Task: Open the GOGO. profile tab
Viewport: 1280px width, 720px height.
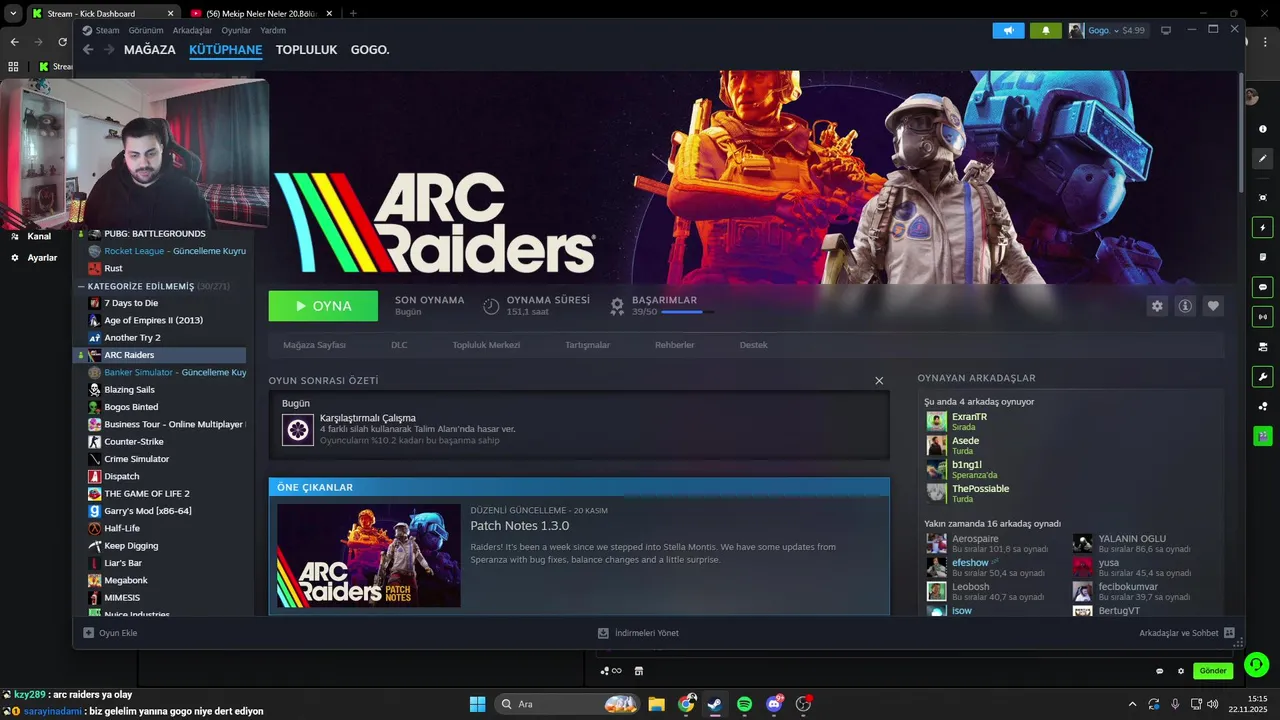Action: coord(370,49)
